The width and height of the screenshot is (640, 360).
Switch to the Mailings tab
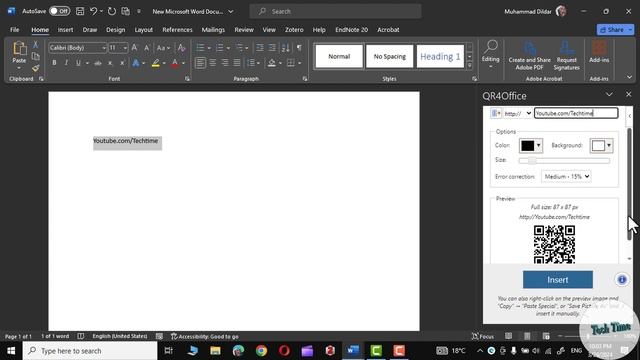213,30
